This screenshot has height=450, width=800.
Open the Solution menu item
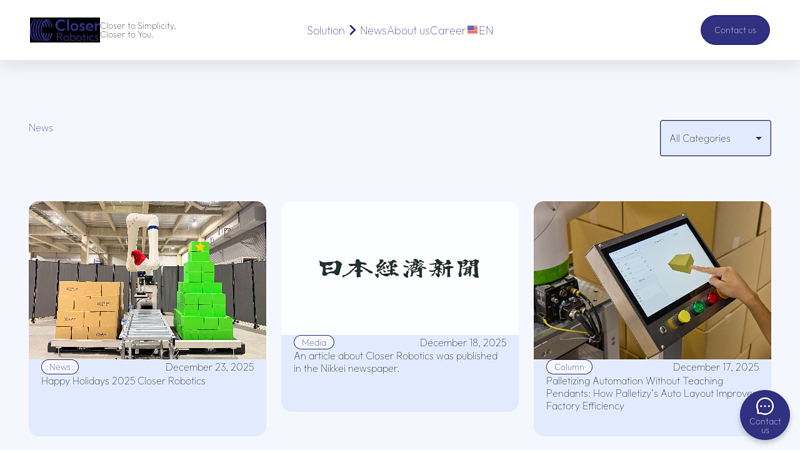click(325, 31)
